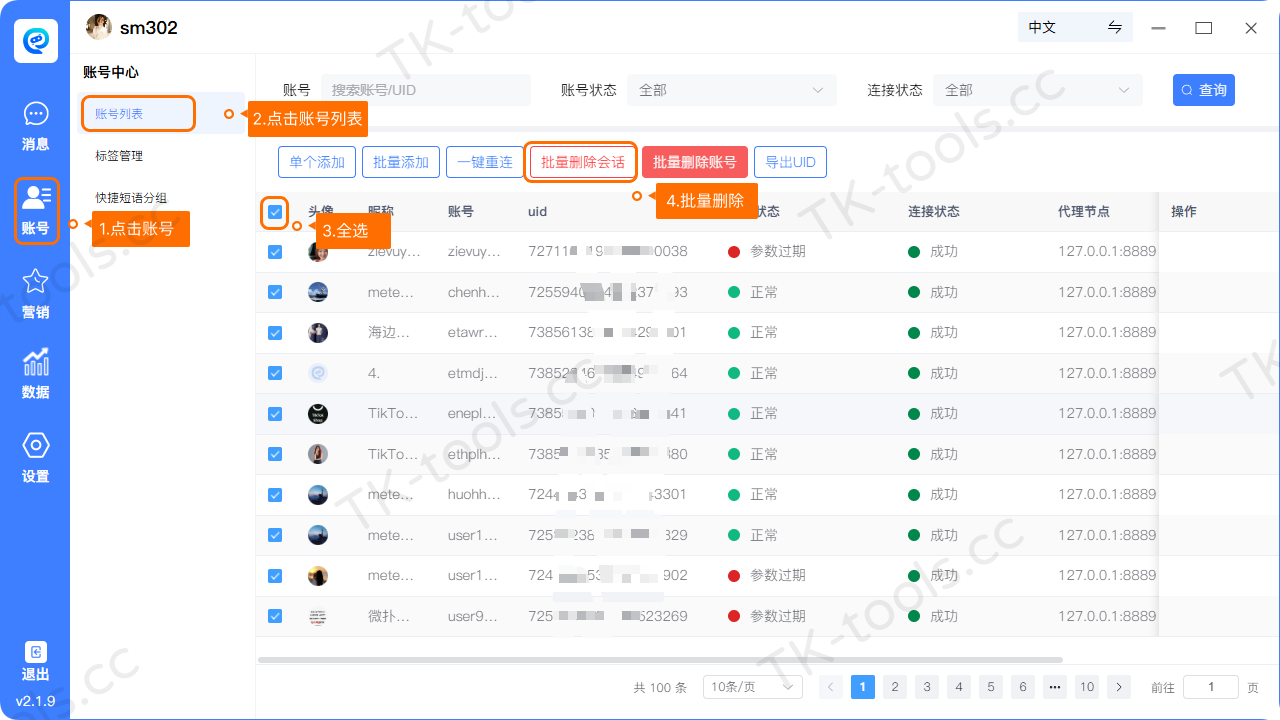Screen dimensions: 1280x720
Task: Uncheck the chenh account row checkbox
Action: 275,292
